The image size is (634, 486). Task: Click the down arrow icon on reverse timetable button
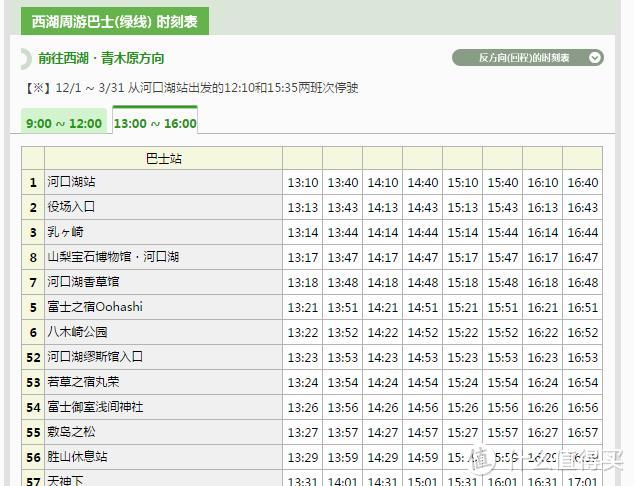[594, 58]
